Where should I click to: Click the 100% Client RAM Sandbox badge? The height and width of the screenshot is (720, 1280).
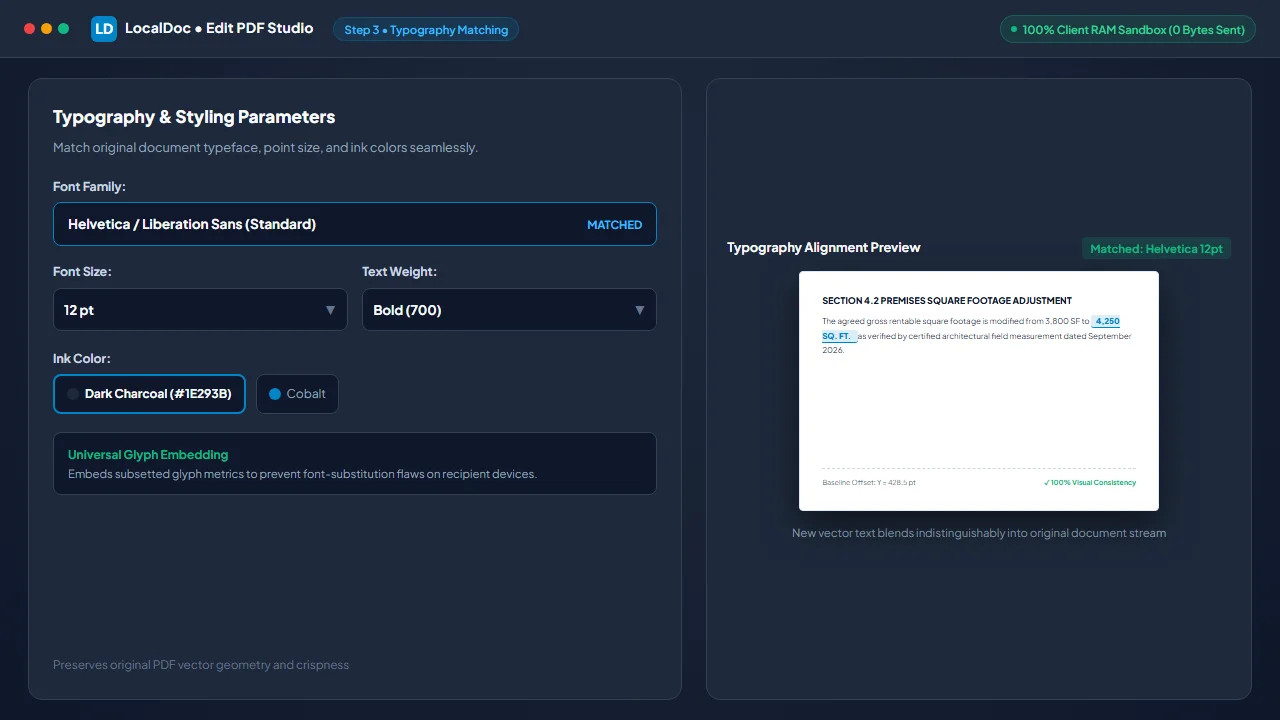1128,30
